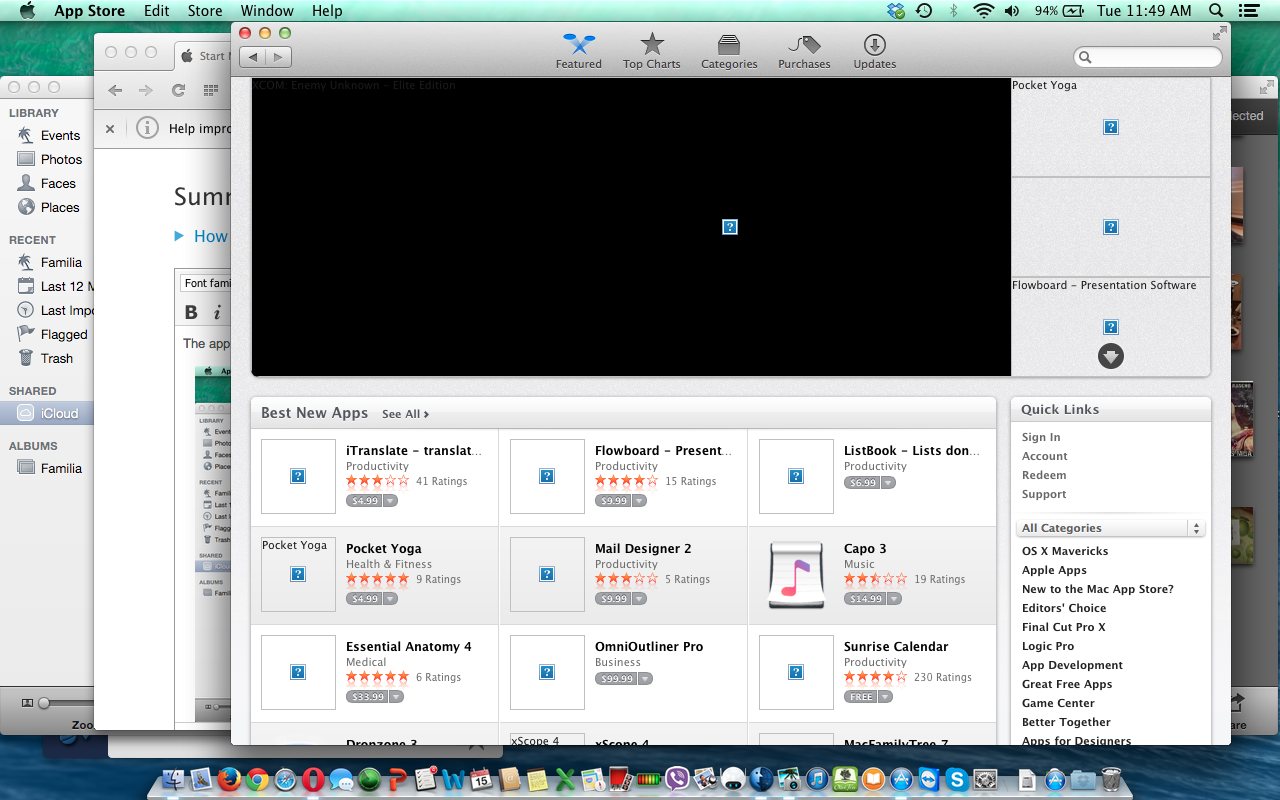1280x800 pixels.
Task: Open the Pocket Yoga app thumbnail
Action: [x=298, y=575]
